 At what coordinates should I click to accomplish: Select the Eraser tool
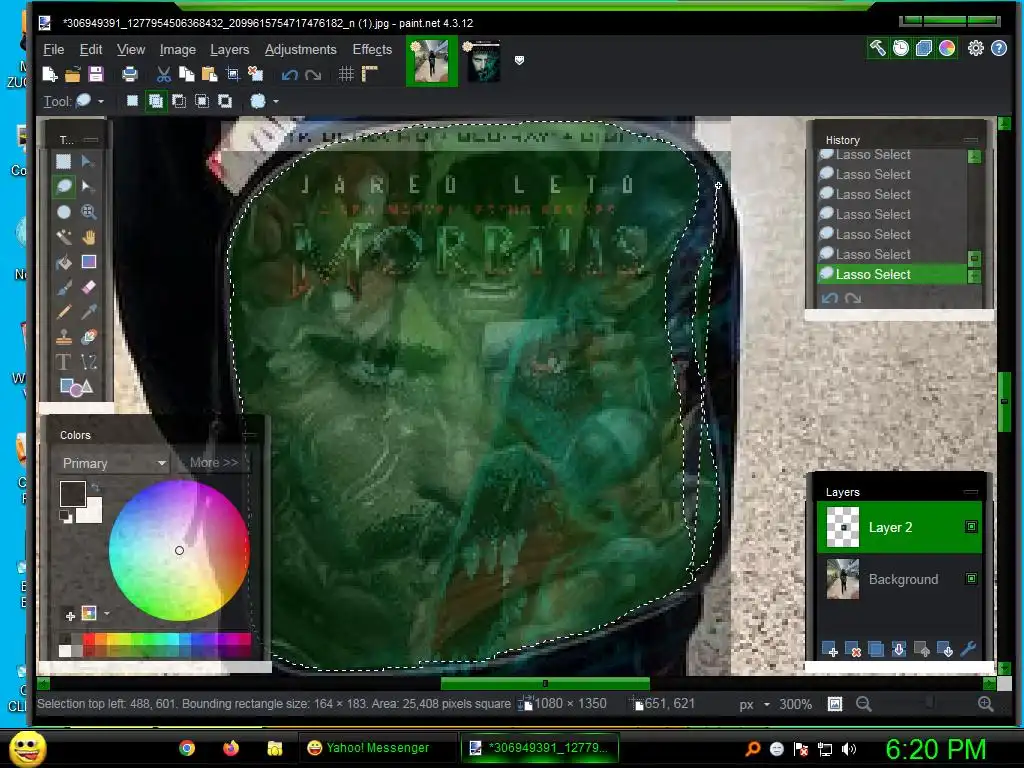point(89,287)
